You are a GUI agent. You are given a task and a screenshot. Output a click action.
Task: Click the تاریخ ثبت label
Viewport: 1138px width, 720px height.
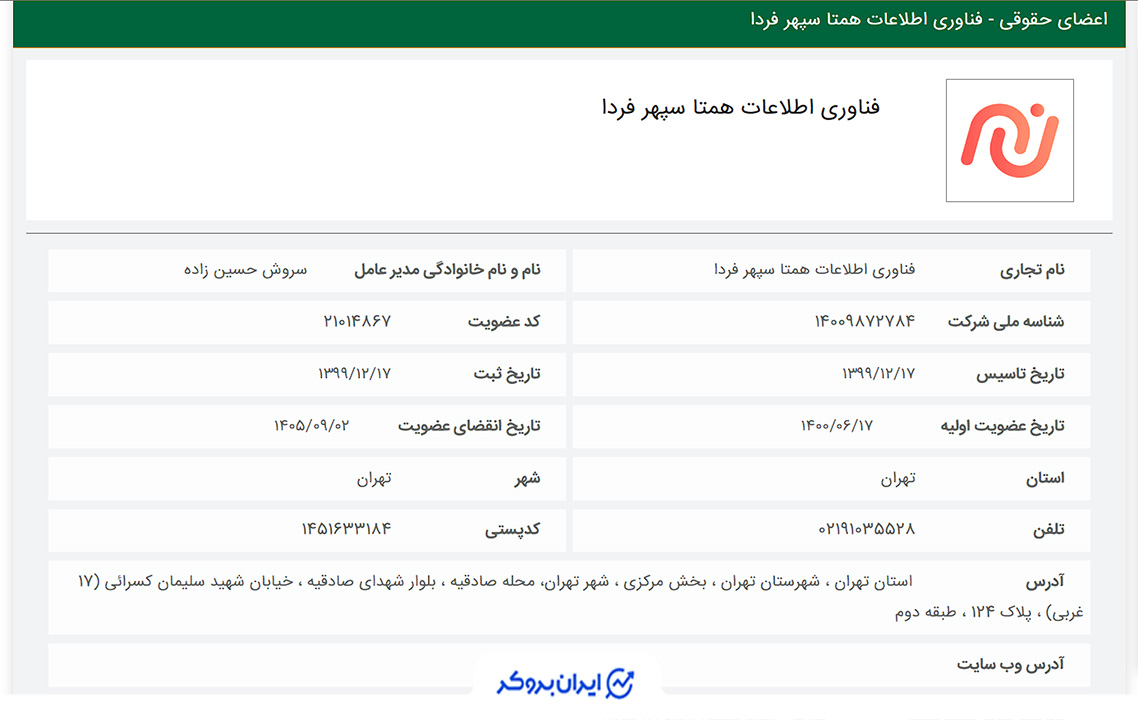tap(507, 374)
